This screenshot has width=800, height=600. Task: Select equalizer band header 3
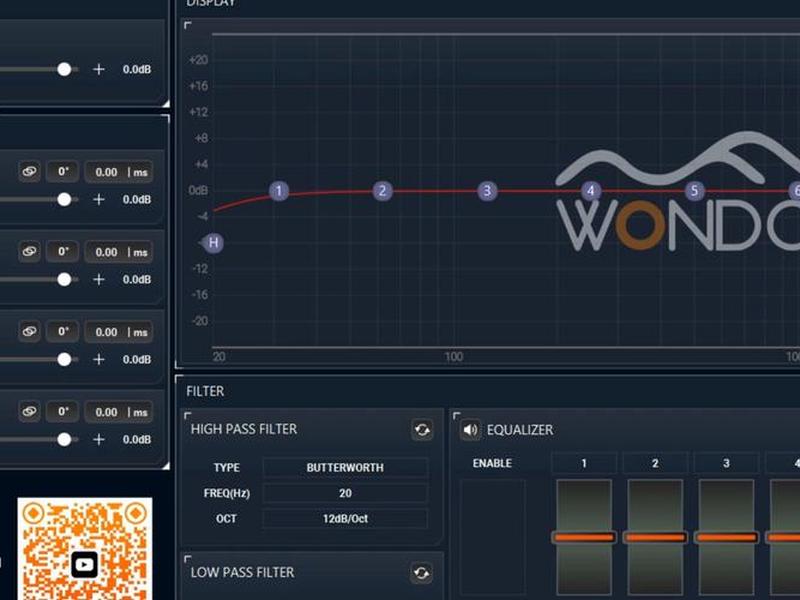(727, 463)
